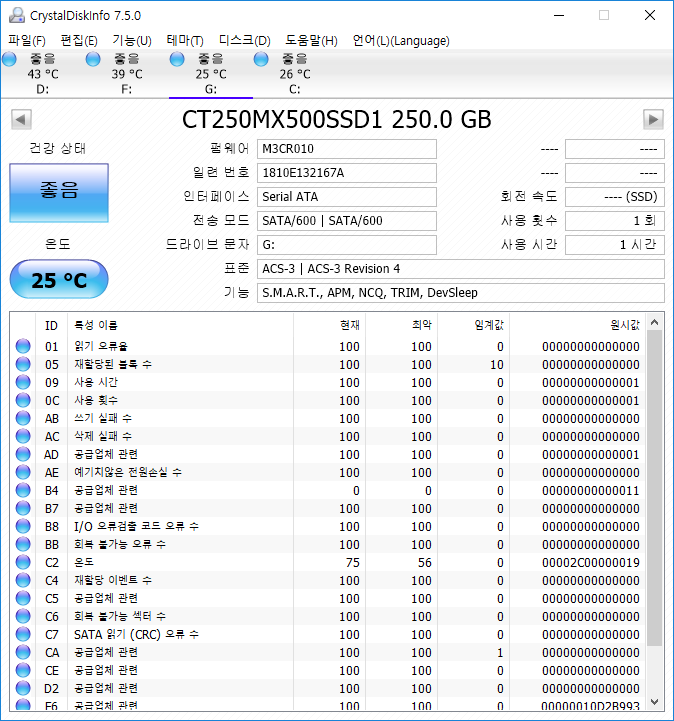
Task: Click the 현재 column header
Action: [x=329, y=325]
